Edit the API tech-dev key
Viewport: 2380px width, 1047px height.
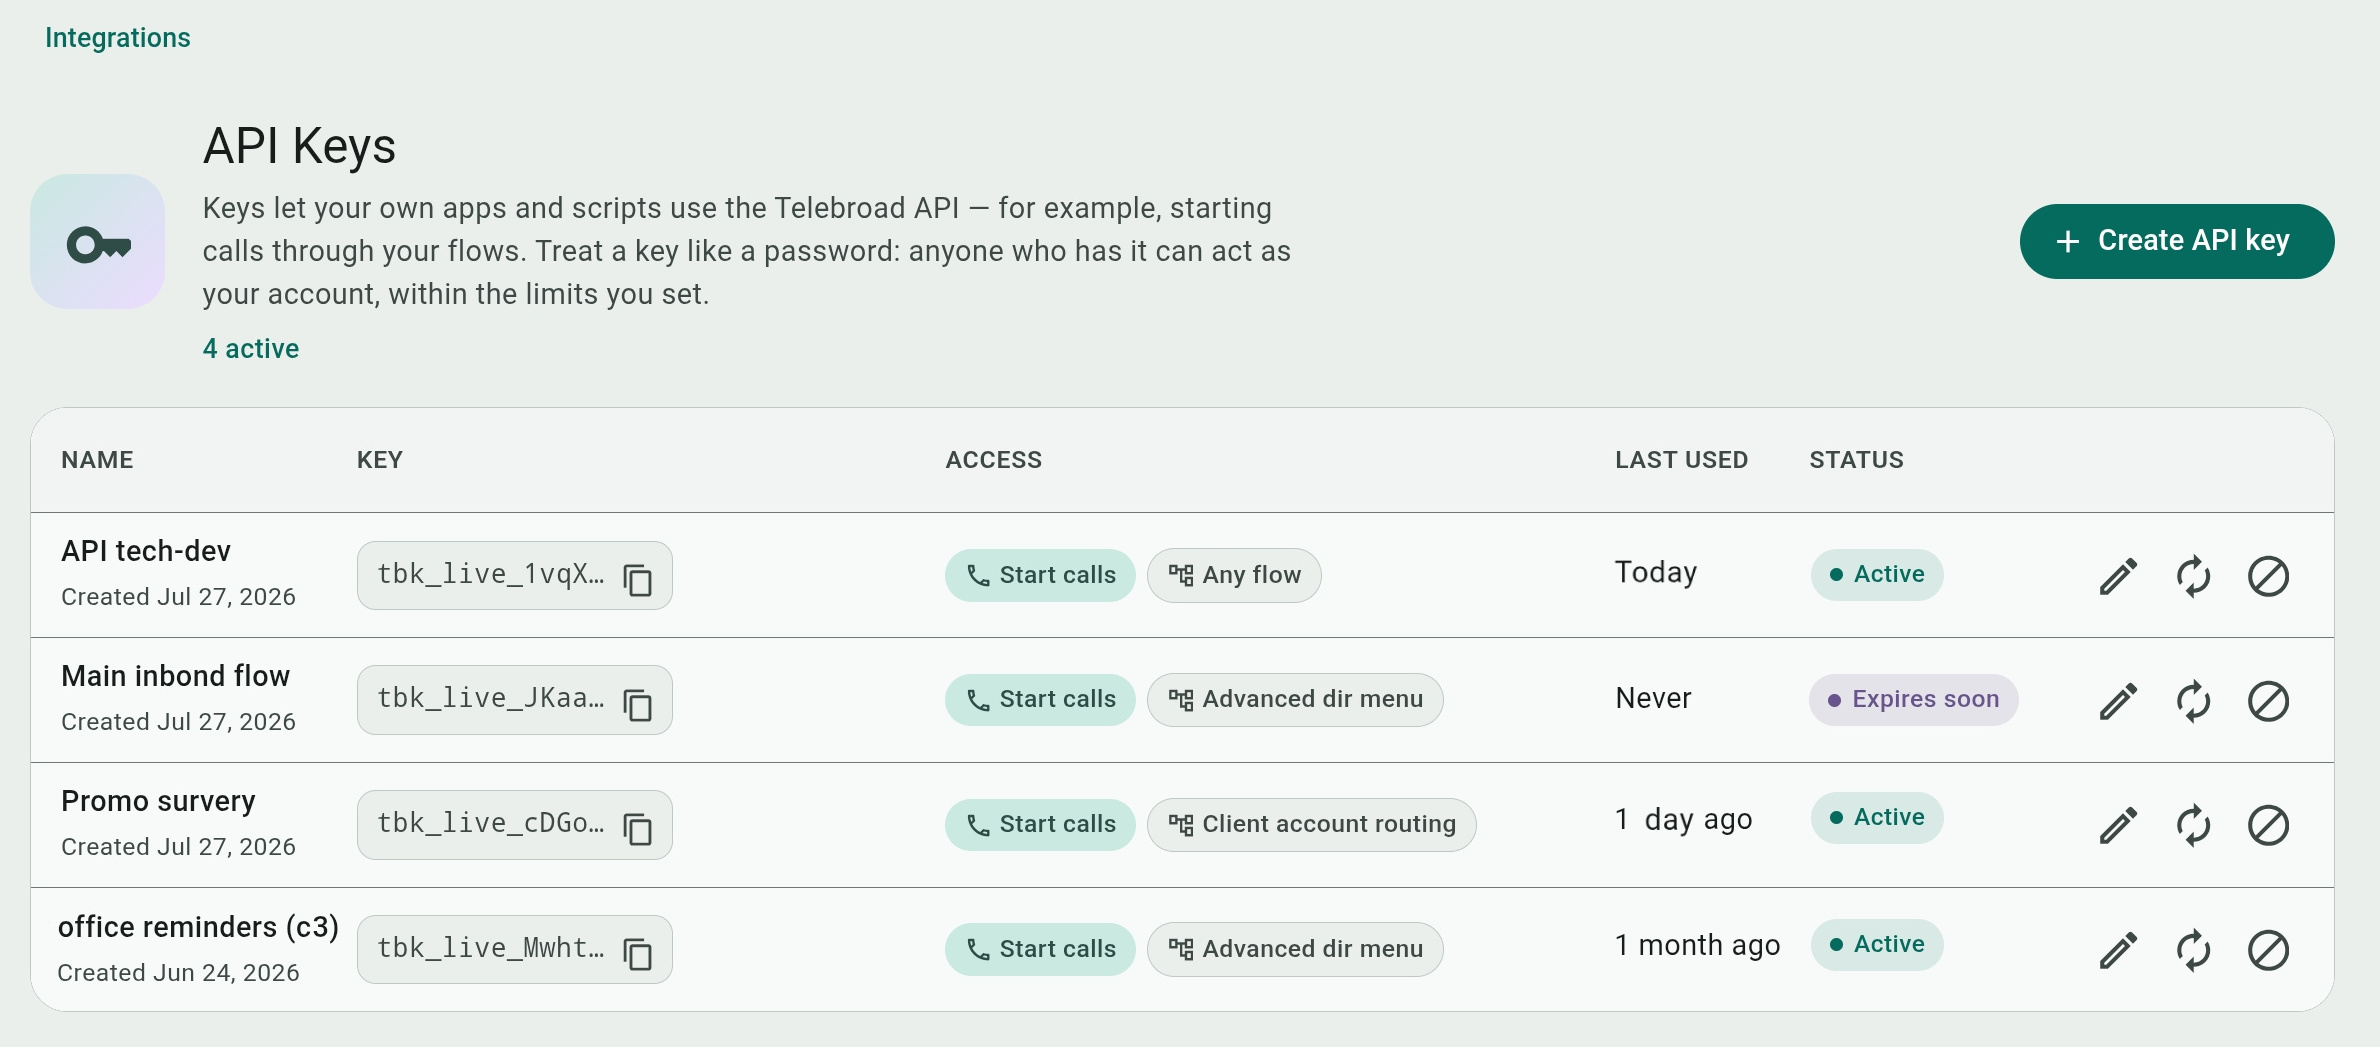click(x=2118, y=576)
